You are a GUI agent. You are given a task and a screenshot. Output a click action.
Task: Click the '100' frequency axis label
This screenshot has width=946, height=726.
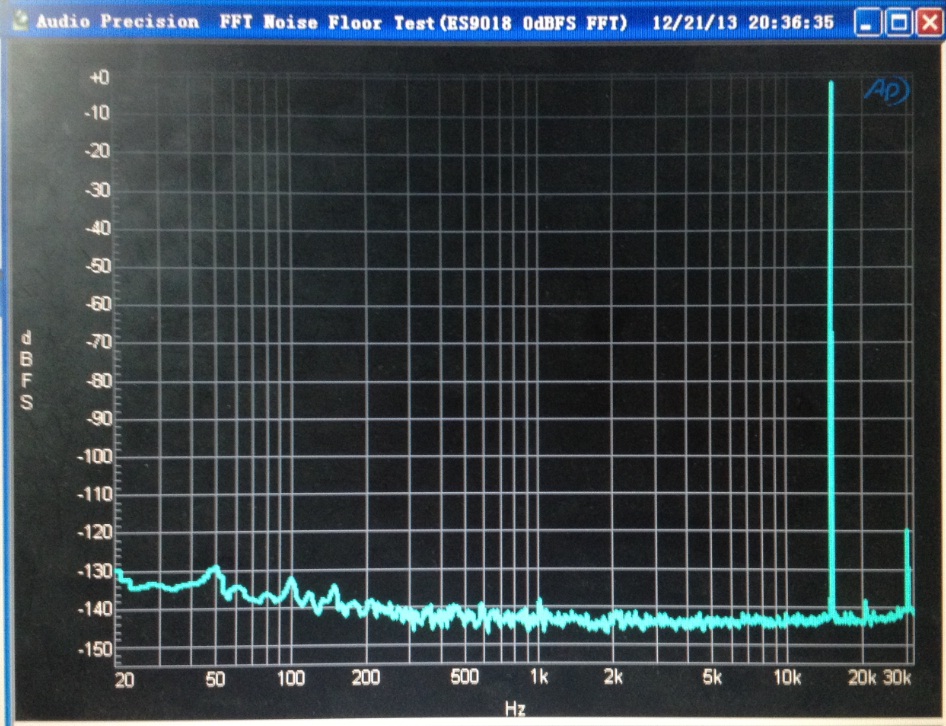(x=290, y=678)
